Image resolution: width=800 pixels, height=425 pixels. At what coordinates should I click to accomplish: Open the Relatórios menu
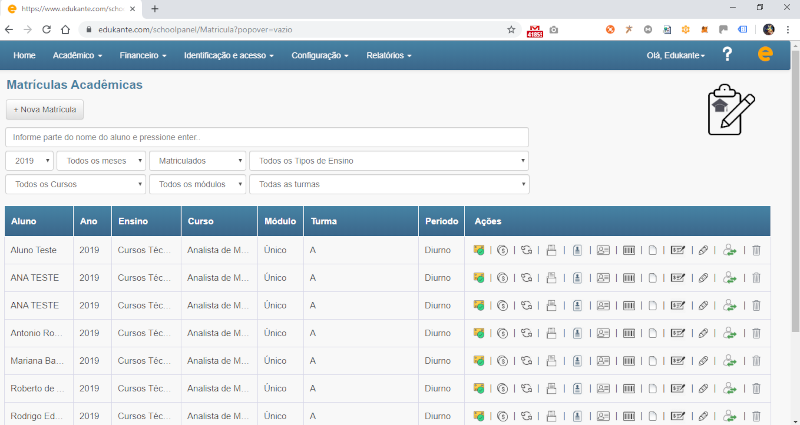[389, 55]
